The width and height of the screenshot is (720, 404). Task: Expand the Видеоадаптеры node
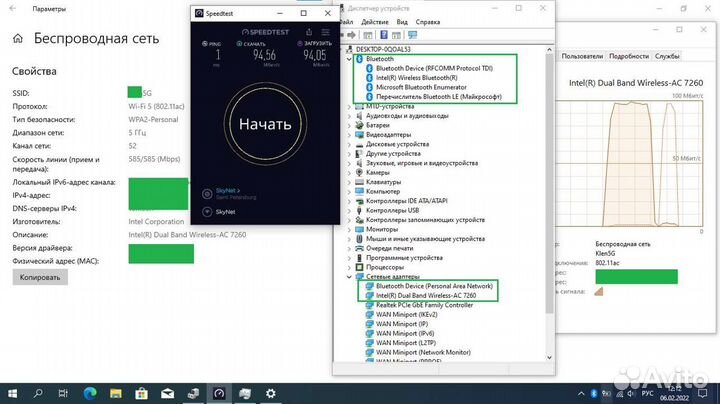point(349,135)
